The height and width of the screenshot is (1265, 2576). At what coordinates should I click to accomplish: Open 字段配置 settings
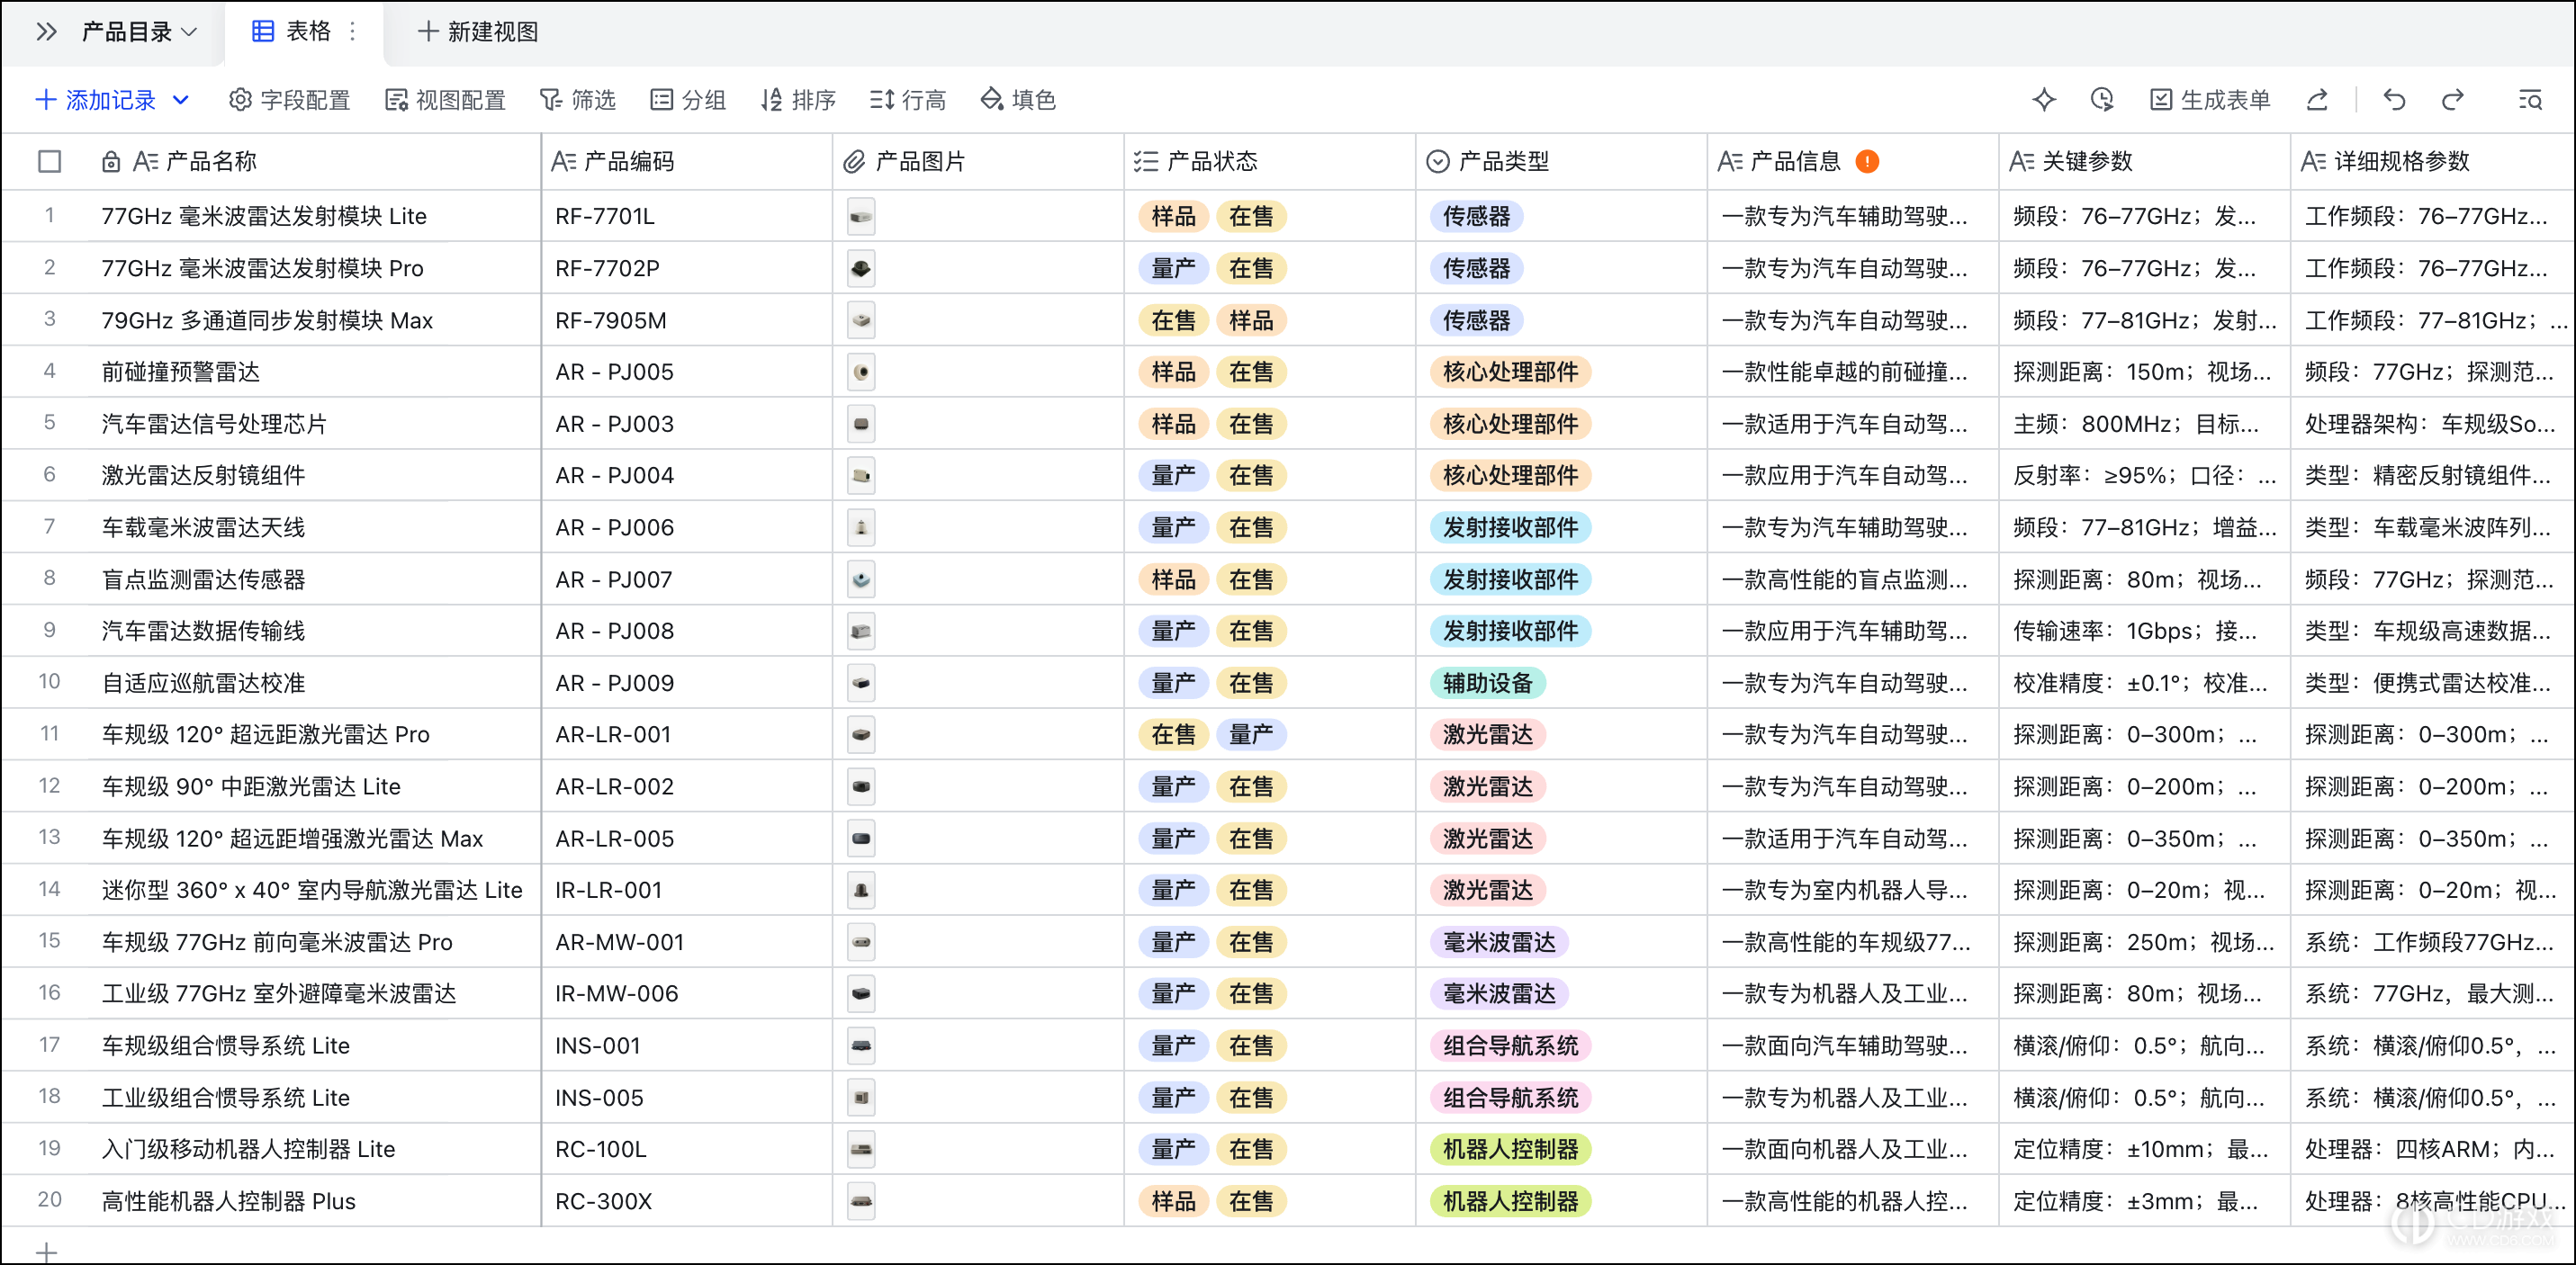coord(290,100)
